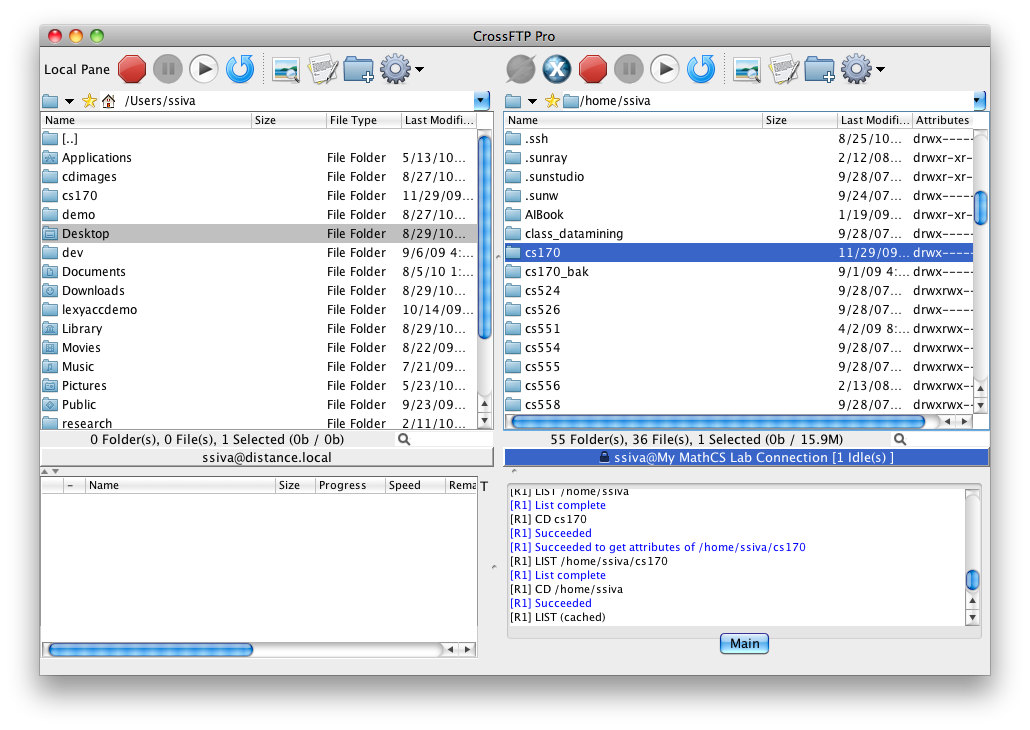Click the favorites star next to /home/ssiva
This screenshot has width=1030, height=730.
552,101
